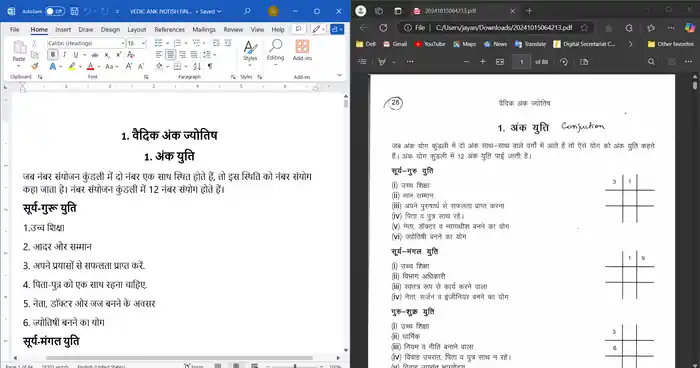
Task: Open Word search with the magnifier icon
Action: click(247, 11)
